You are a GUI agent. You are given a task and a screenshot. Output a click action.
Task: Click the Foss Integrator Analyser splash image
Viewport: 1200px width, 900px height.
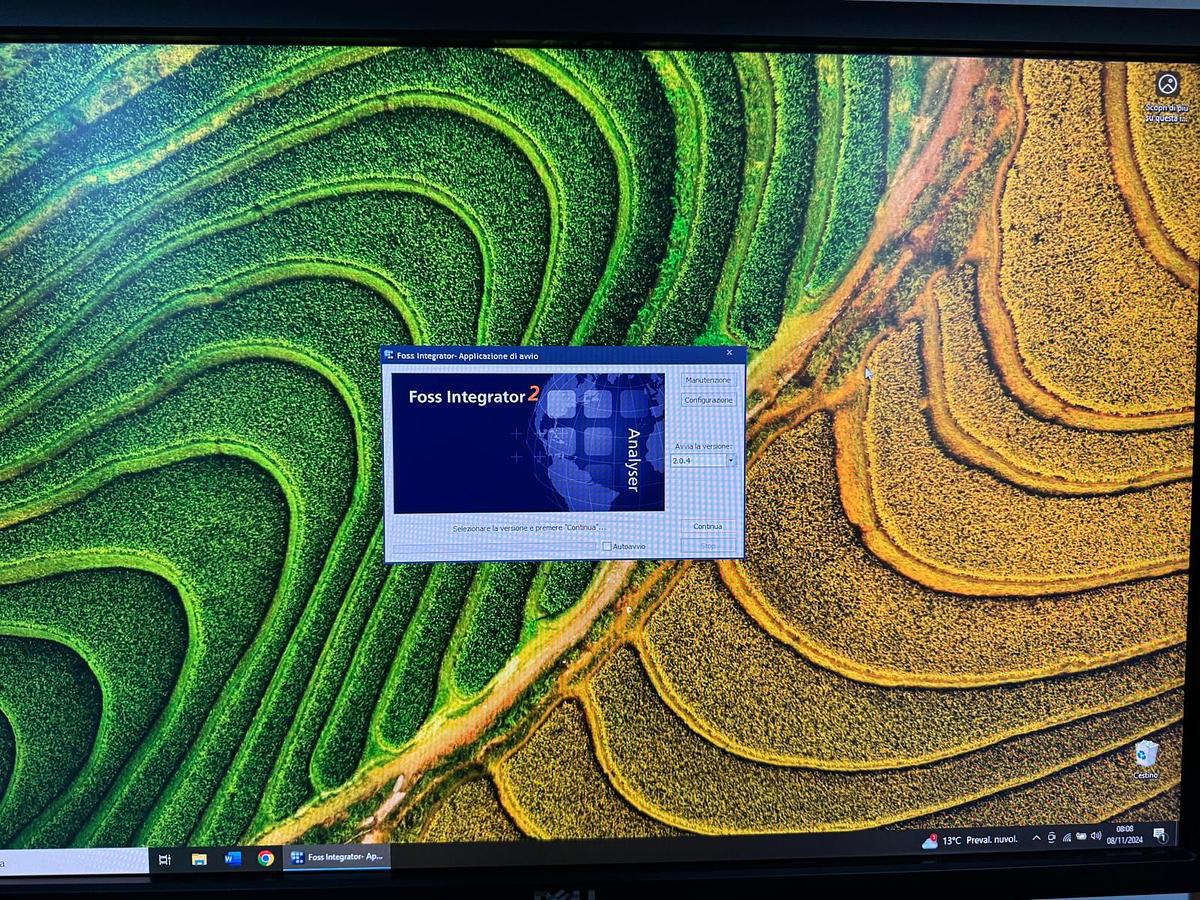528,442
